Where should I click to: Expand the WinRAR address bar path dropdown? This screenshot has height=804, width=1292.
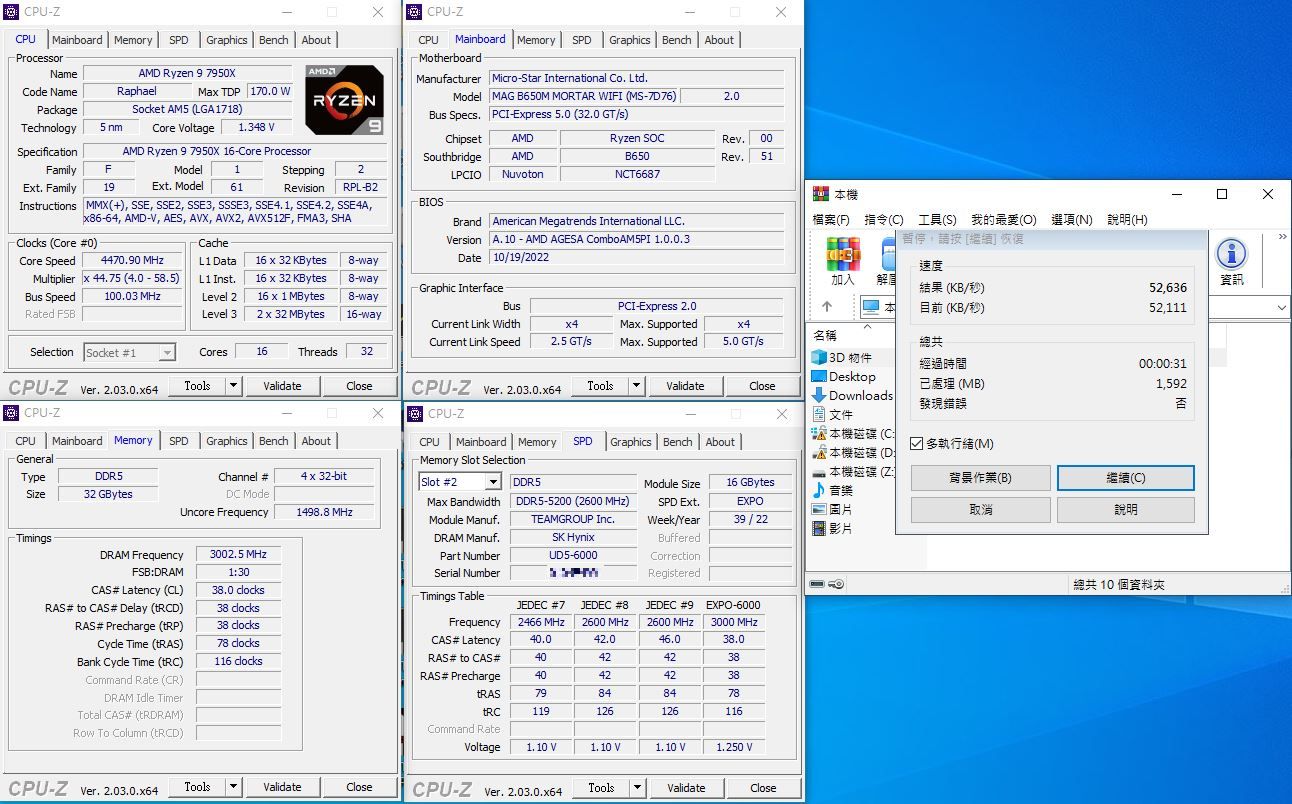coord(1281,308)
